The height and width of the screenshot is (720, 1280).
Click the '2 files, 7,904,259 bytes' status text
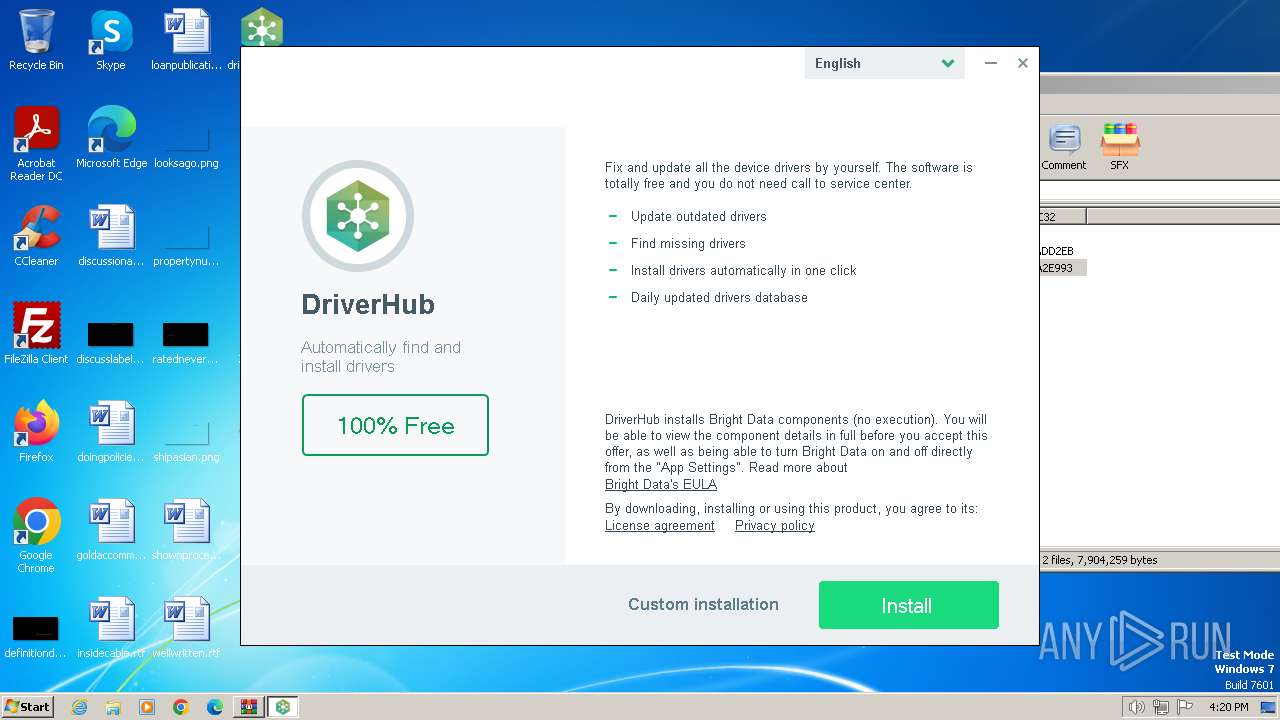(1100, 560)
